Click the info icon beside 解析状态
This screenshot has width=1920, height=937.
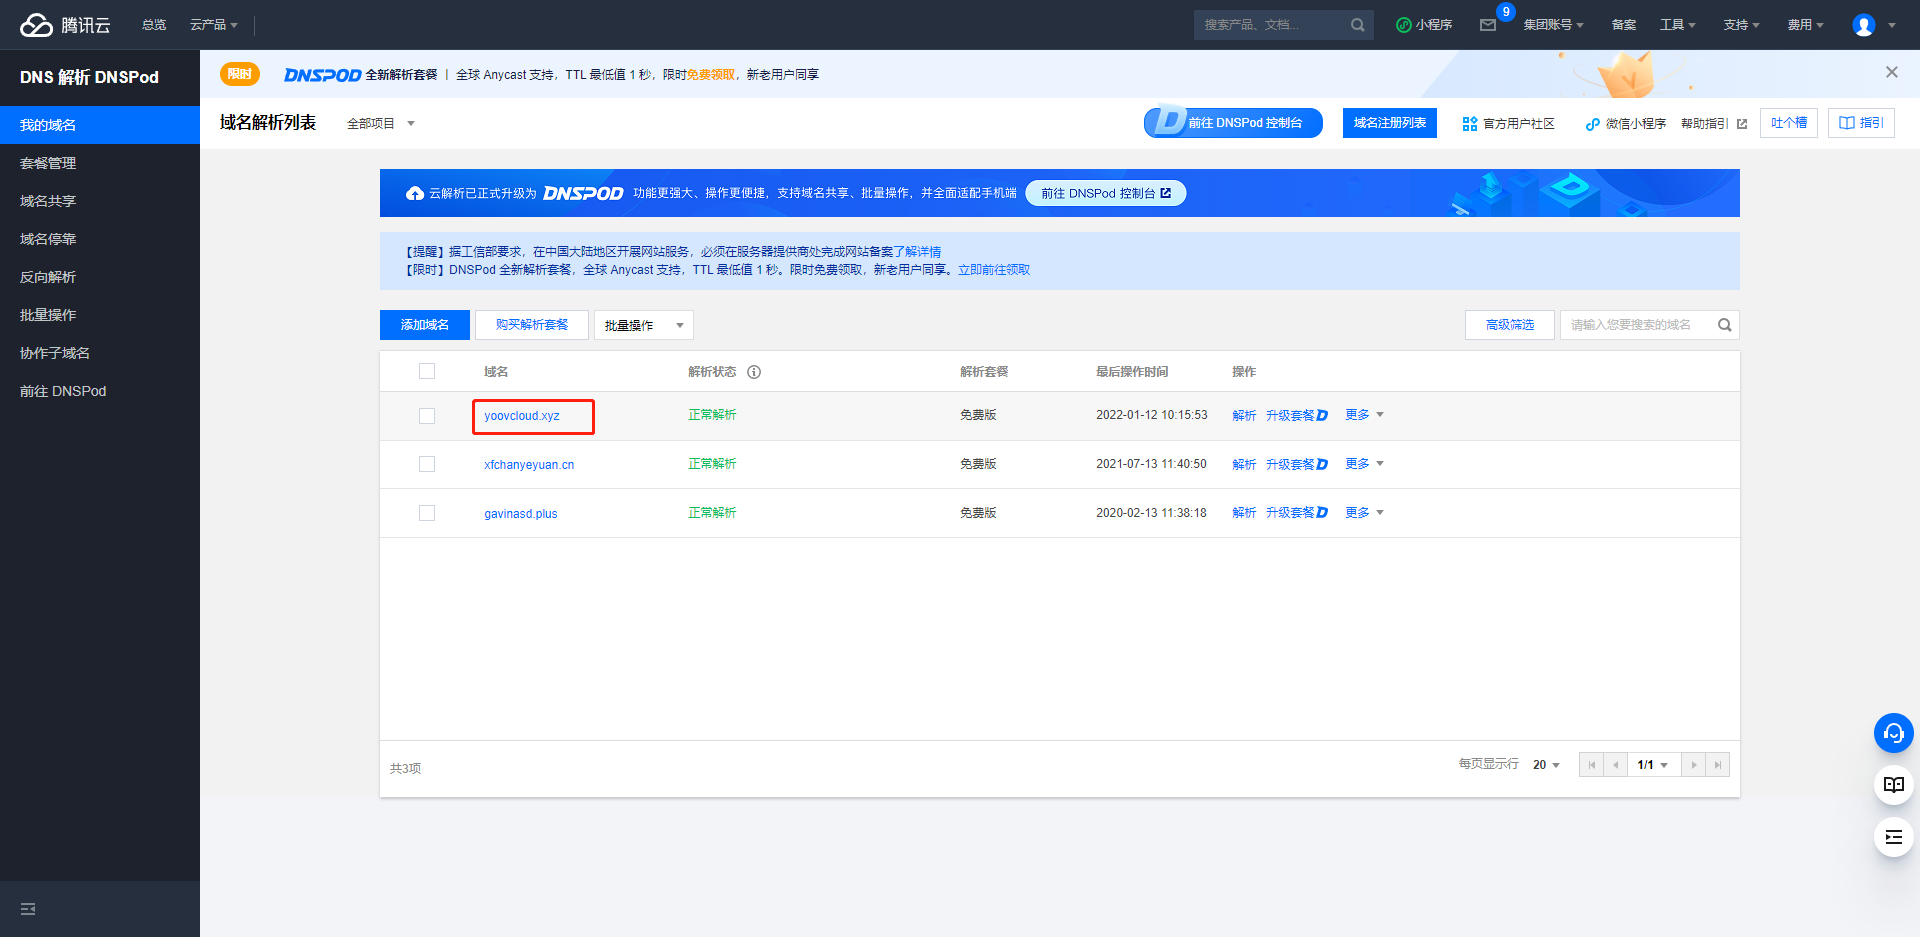coord(754,372)
